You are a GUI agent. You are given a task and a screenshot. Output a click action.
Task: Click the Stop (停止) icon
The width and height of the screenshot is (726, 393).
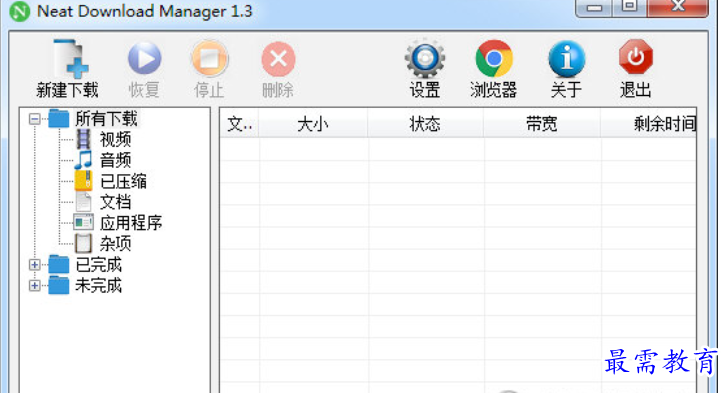click(209, 58)
